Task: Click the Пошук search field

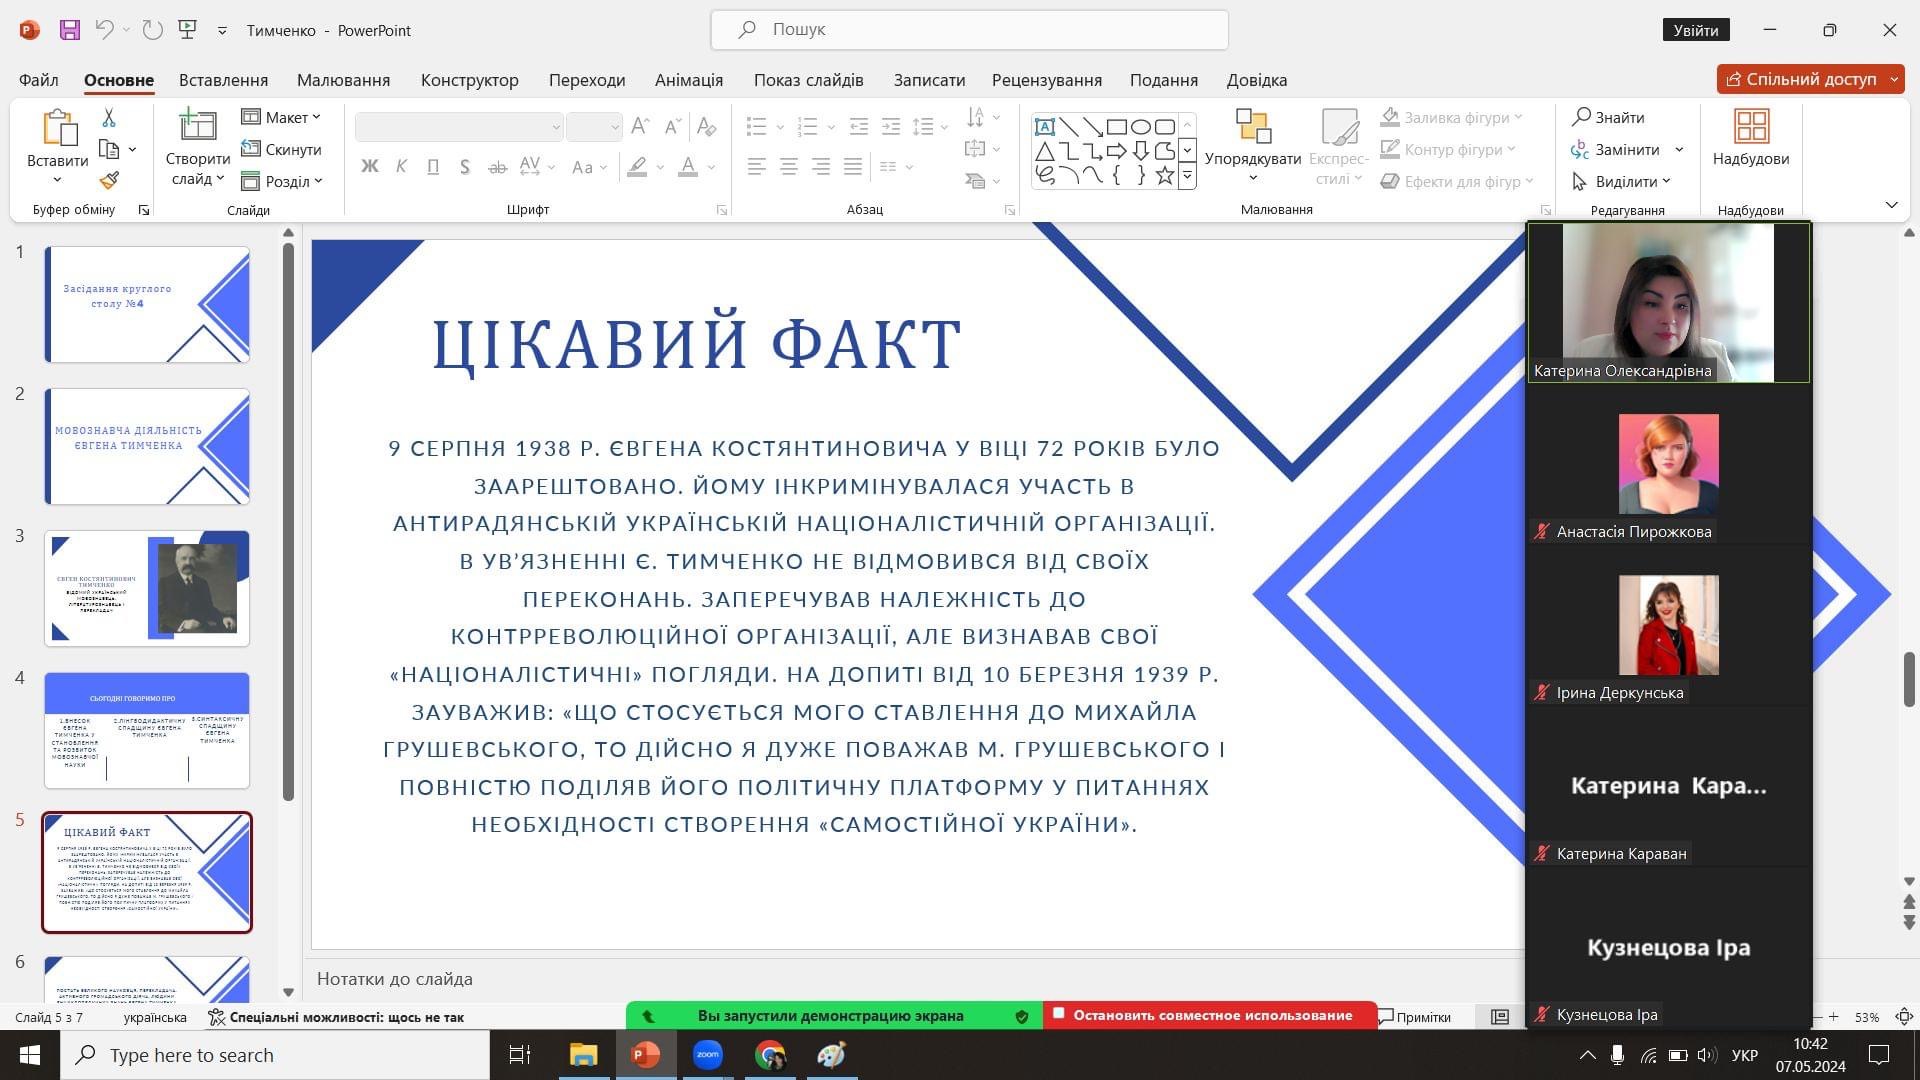Action: (969, 30)
